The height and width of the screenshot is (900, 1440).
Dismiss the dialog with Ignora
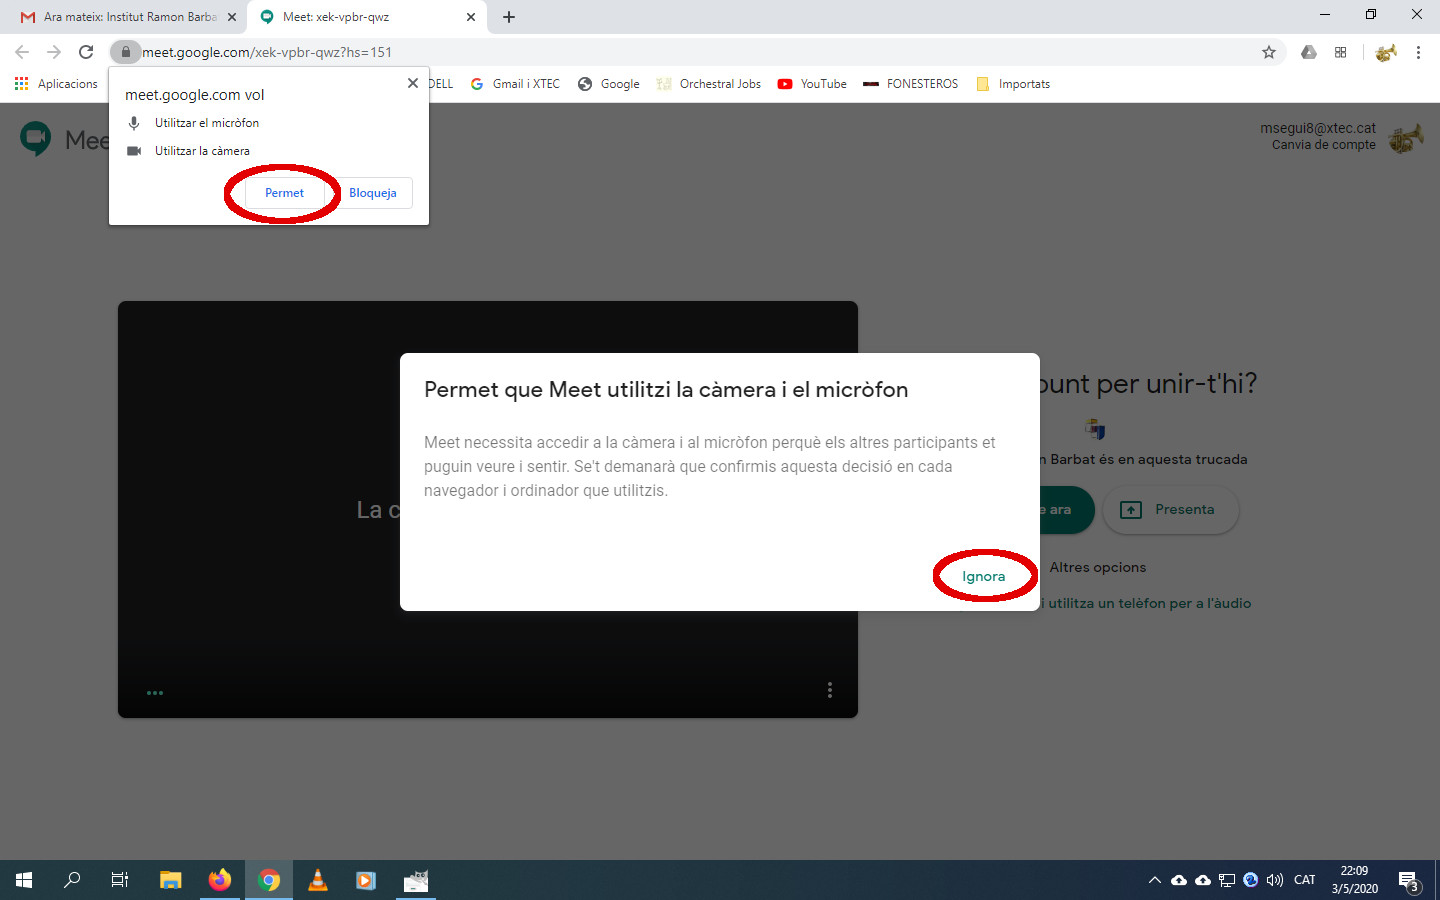tap(983, 577)
